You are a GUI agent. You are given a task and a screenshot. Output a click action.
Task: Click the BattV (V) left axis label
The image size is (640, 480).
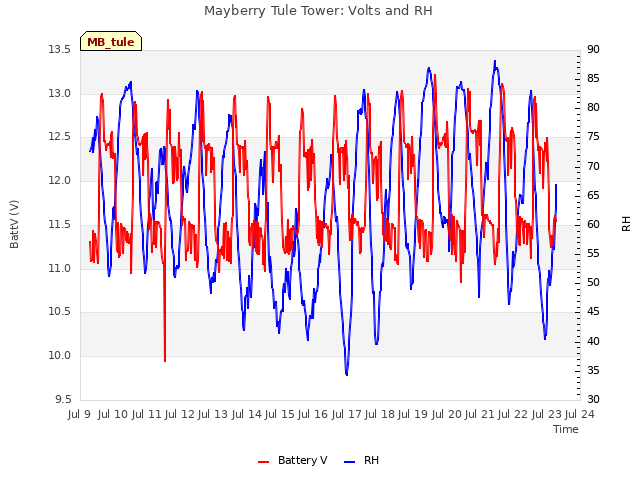pos(14,224)
